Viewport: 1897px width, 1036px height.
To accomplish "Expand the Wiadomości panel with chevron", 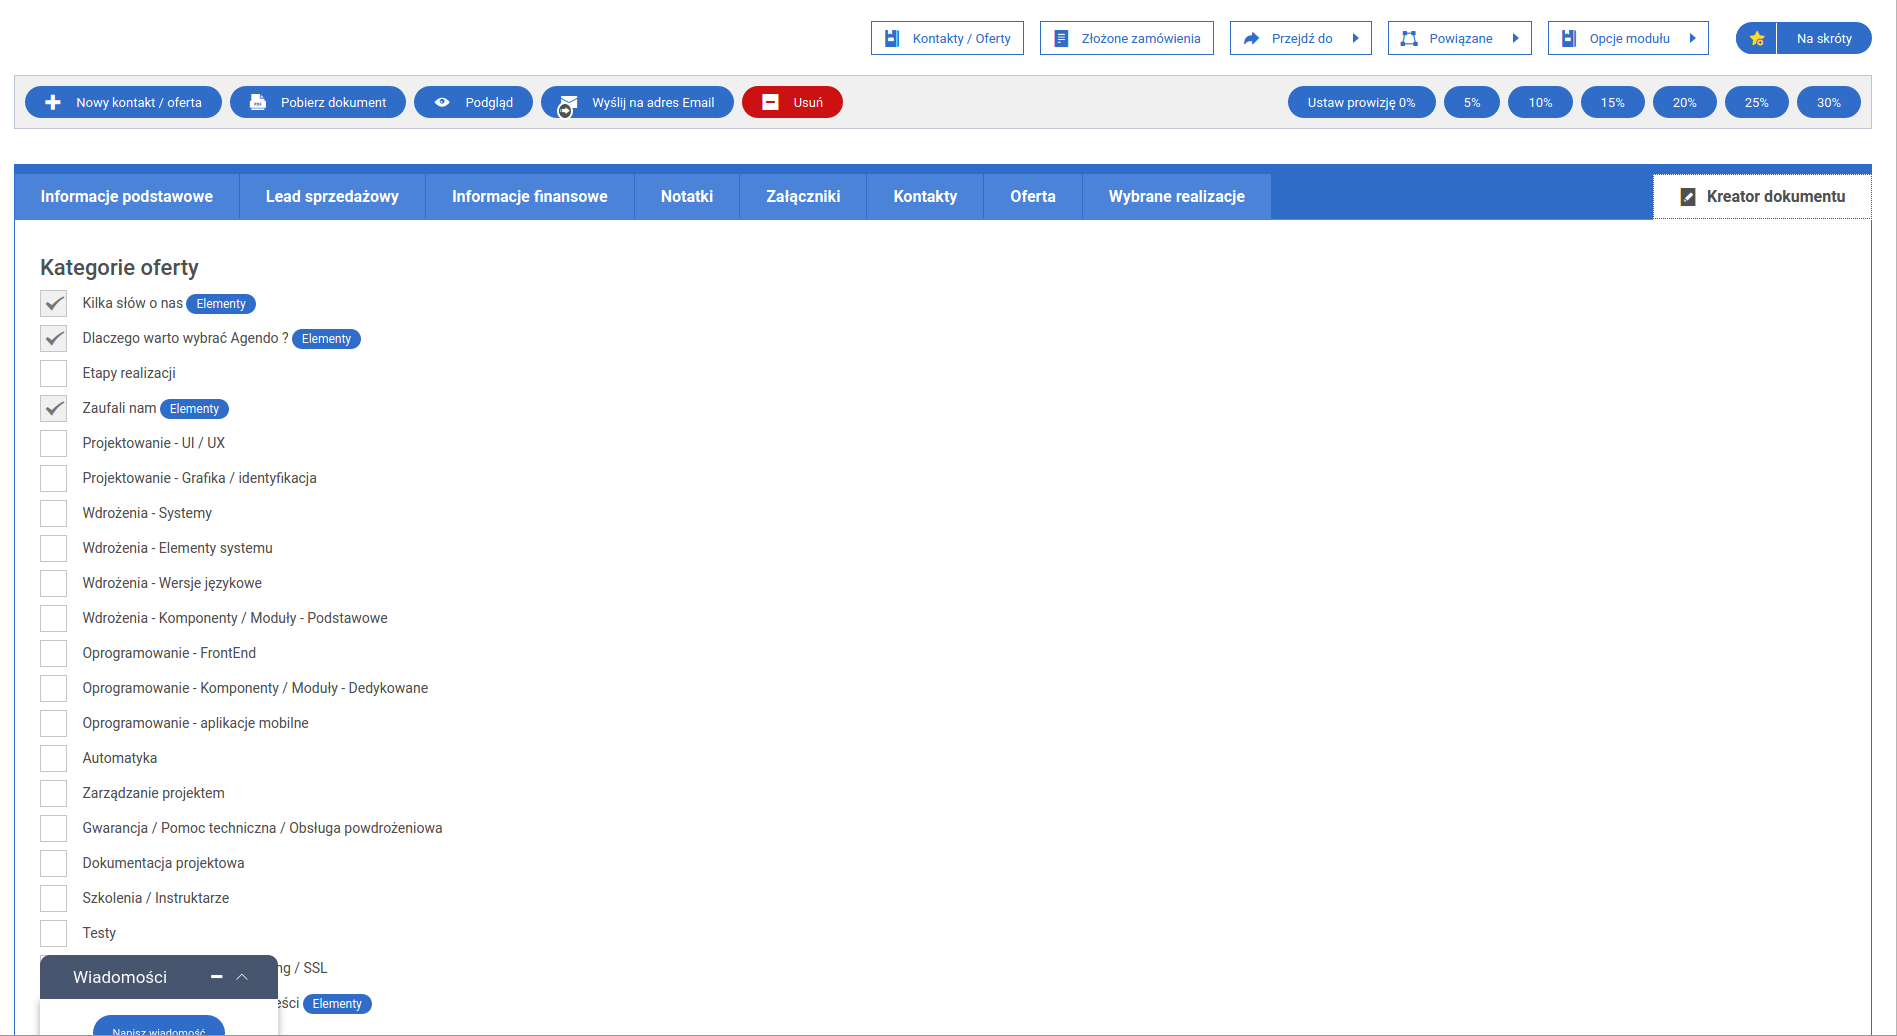I will [242, 977].
